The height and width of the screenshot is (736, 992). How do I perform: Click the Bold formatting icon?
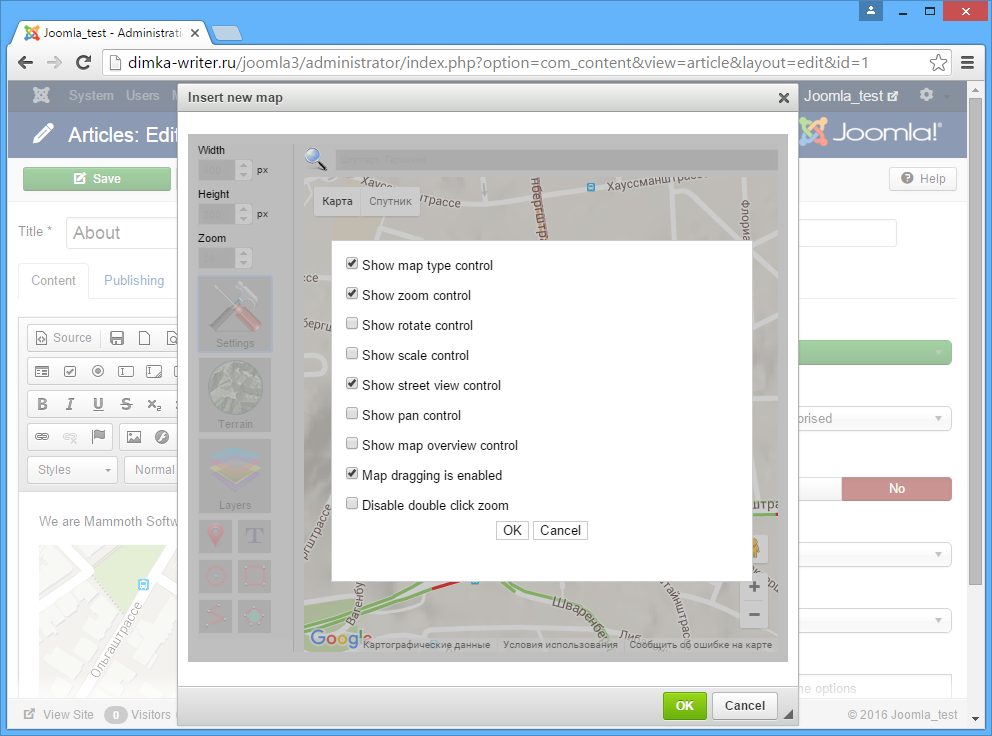42,405
